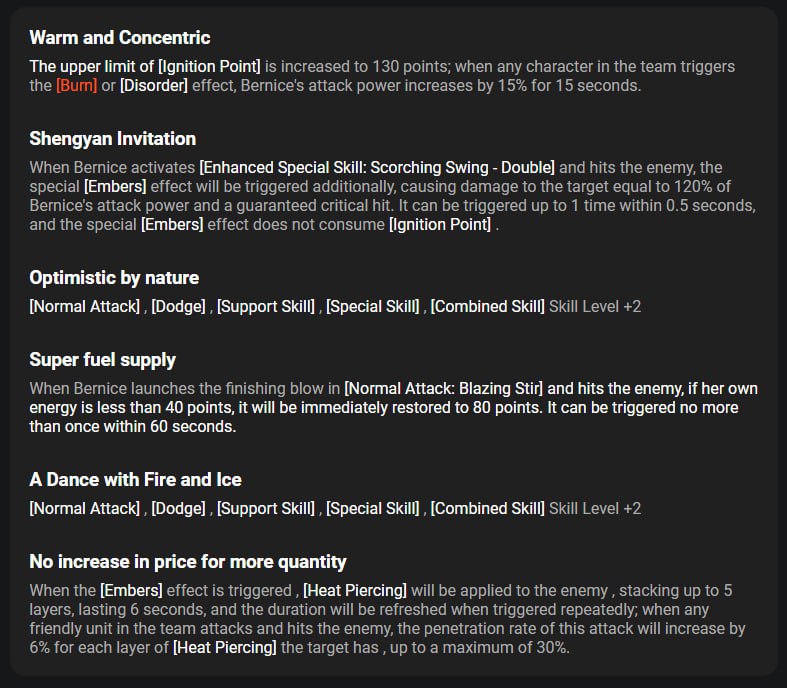The width and height of the screenshot is (787, 688).
Task: Click the red [Burn] keyword link
Action: (76, 86)
